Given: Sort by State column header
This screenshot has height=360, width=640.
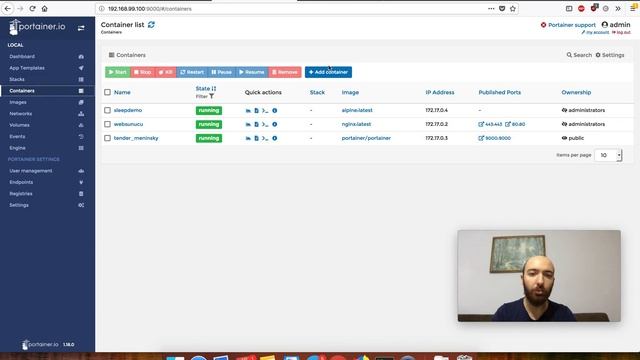Looking at the screenshot, I should click(206, 89).
